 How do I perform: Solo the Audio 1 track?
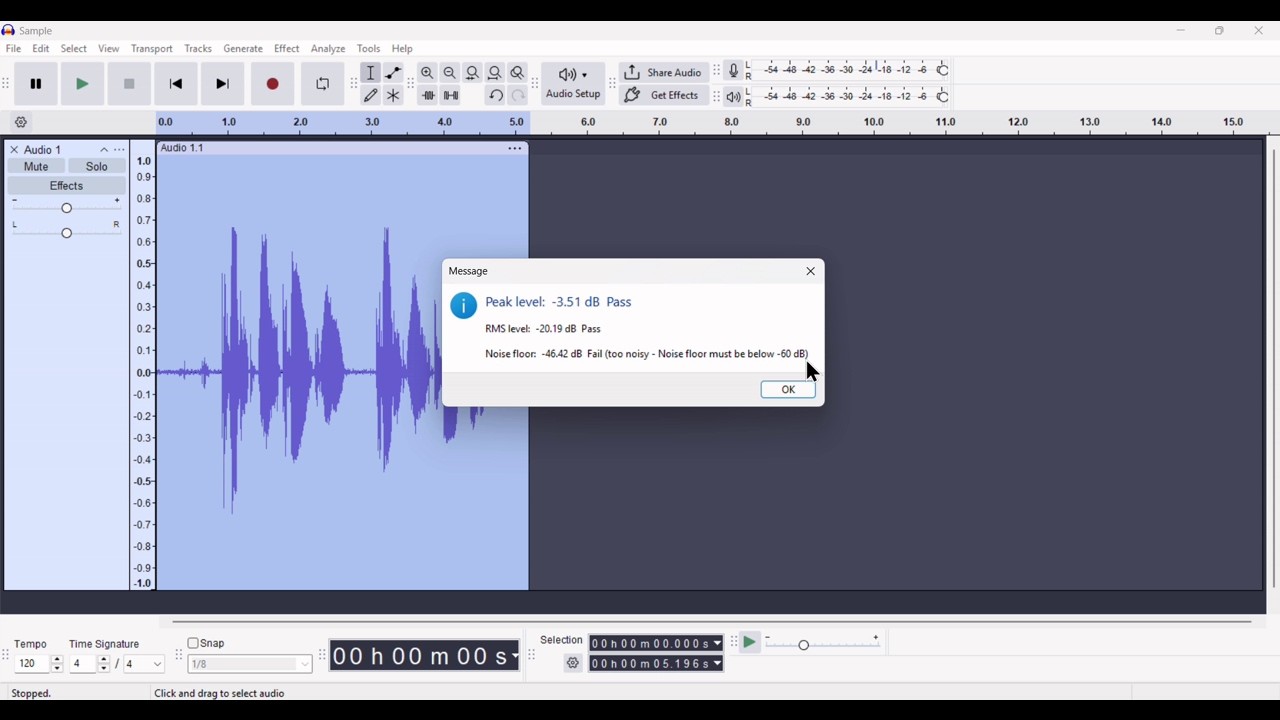97,167
